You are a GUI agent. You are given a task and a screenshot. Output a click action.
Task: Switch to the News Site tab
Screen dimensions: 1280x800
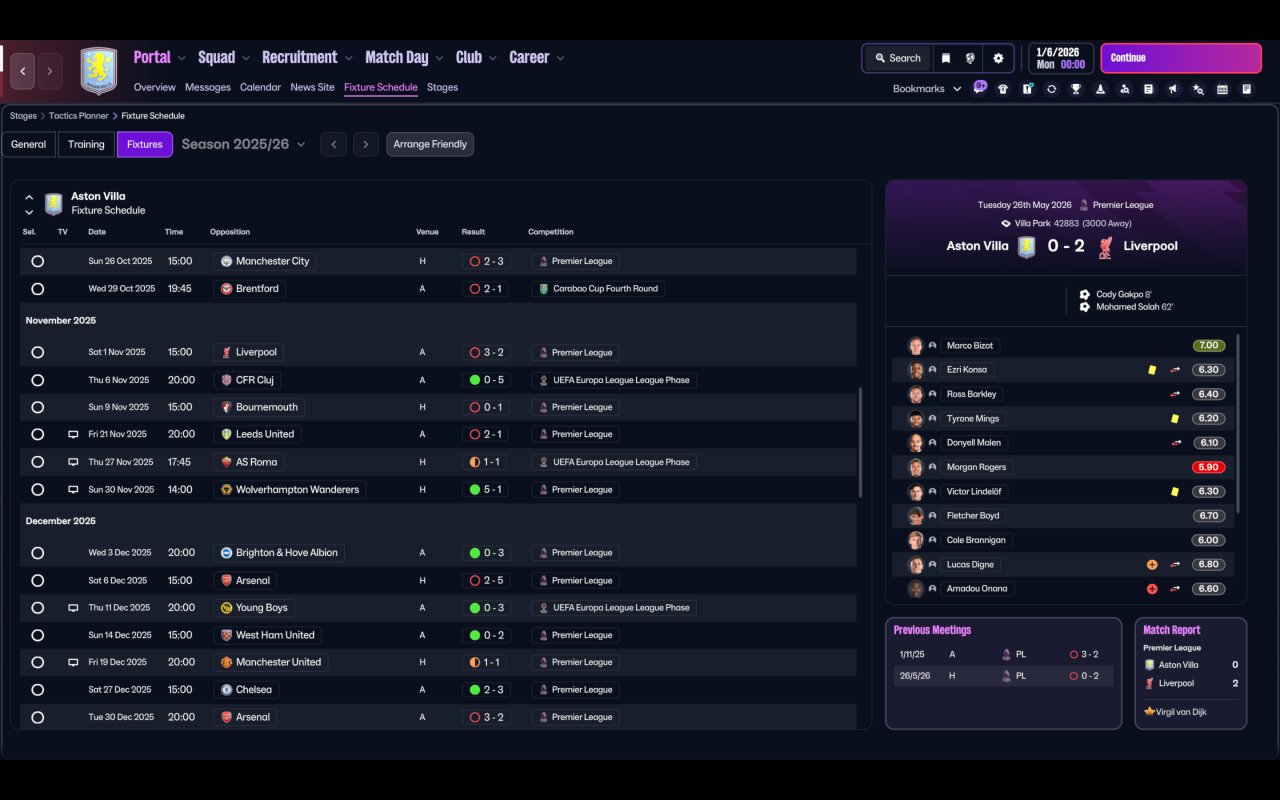(x=312, y=87)
